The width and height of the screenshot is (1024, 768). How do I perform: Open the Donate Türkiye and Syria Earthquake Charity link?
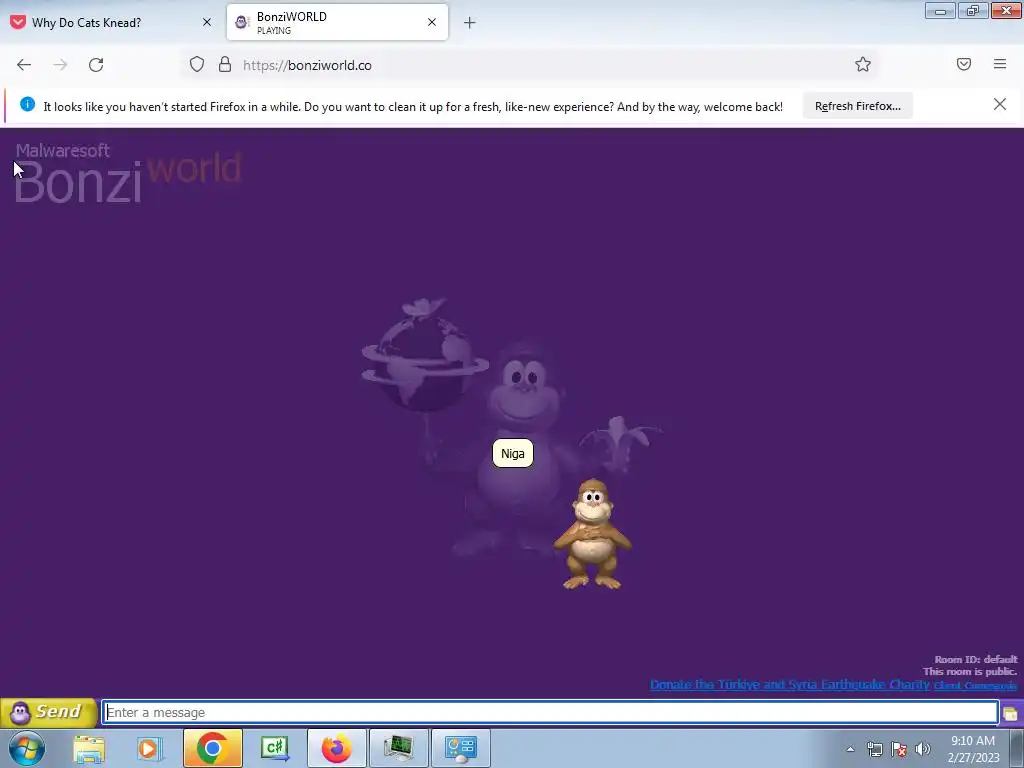790,684
